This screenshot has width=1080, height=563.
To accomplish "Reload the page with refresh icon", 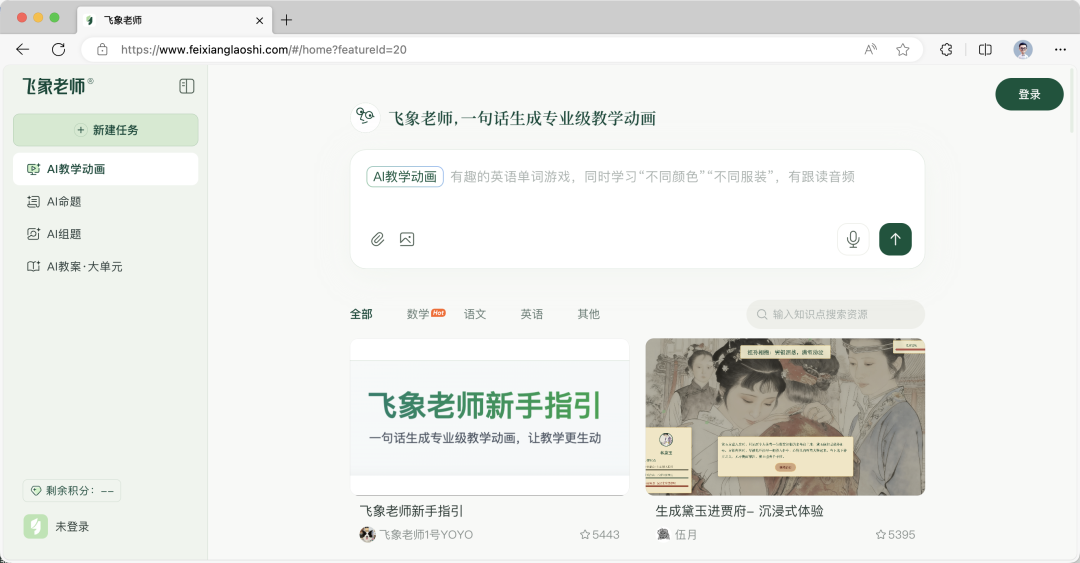I will (59, 50).
